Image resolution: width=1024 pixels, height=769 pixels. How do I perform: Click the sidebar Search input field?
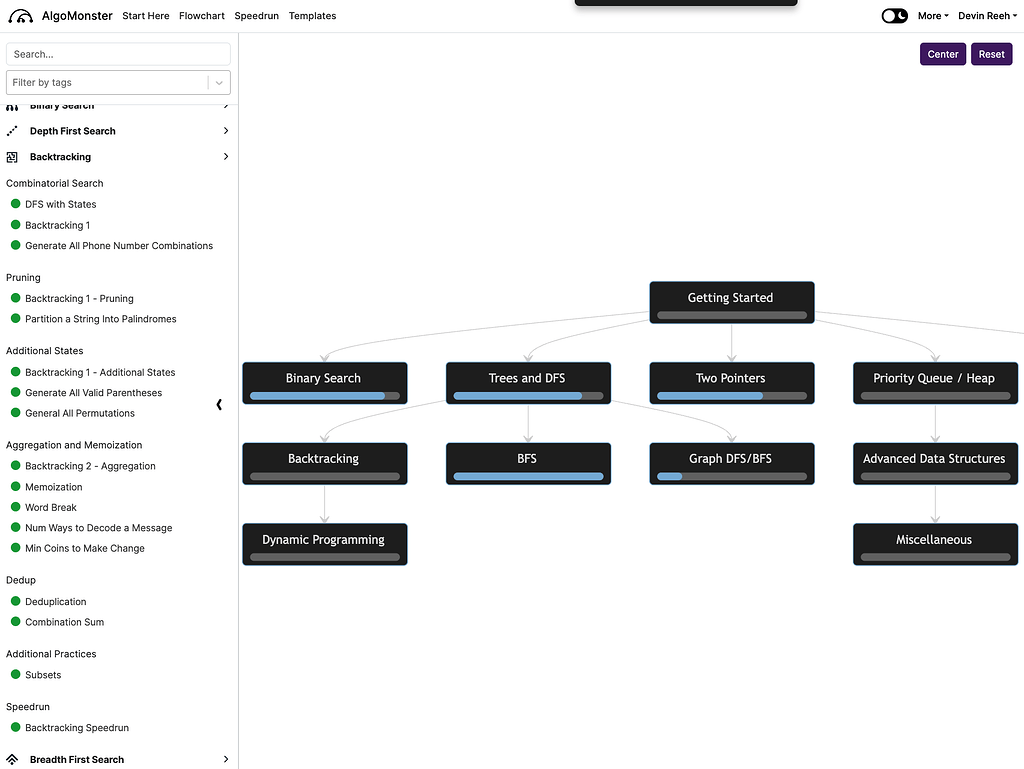pos(118,54)
